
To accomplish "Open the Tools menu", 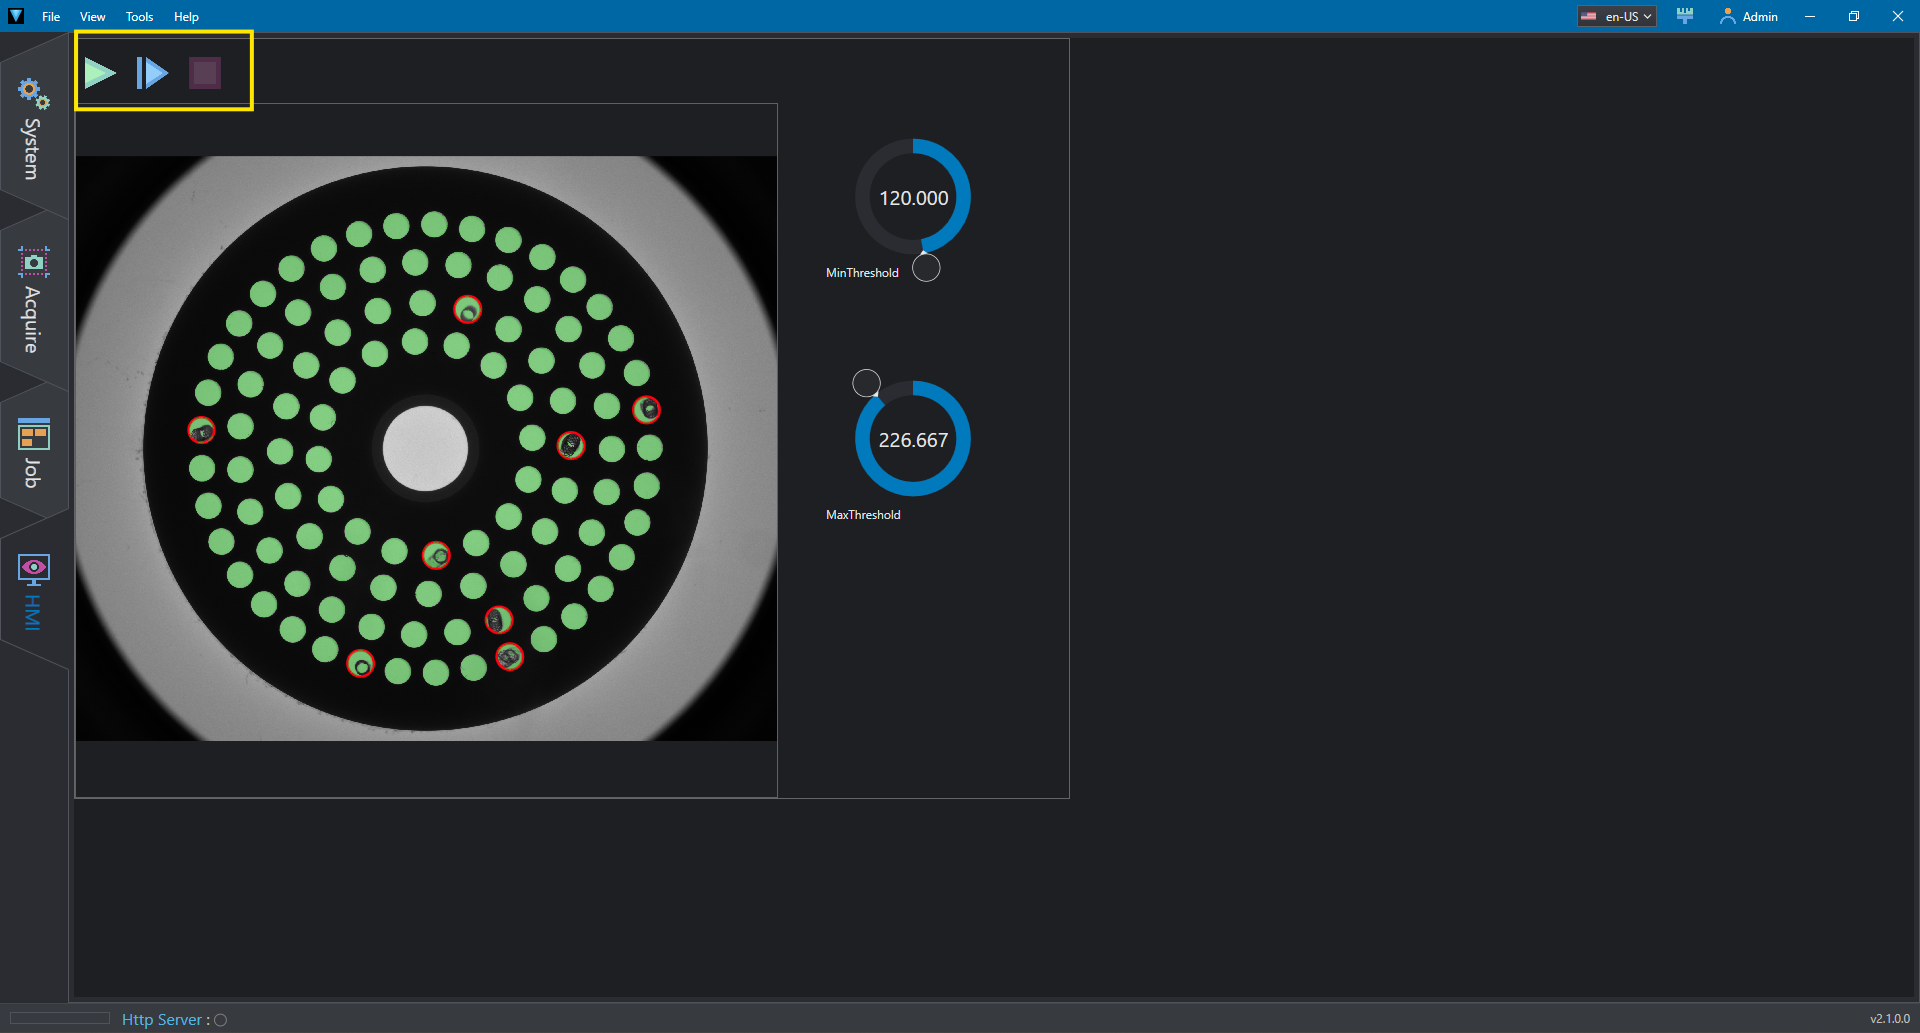I will coord(139,16).
